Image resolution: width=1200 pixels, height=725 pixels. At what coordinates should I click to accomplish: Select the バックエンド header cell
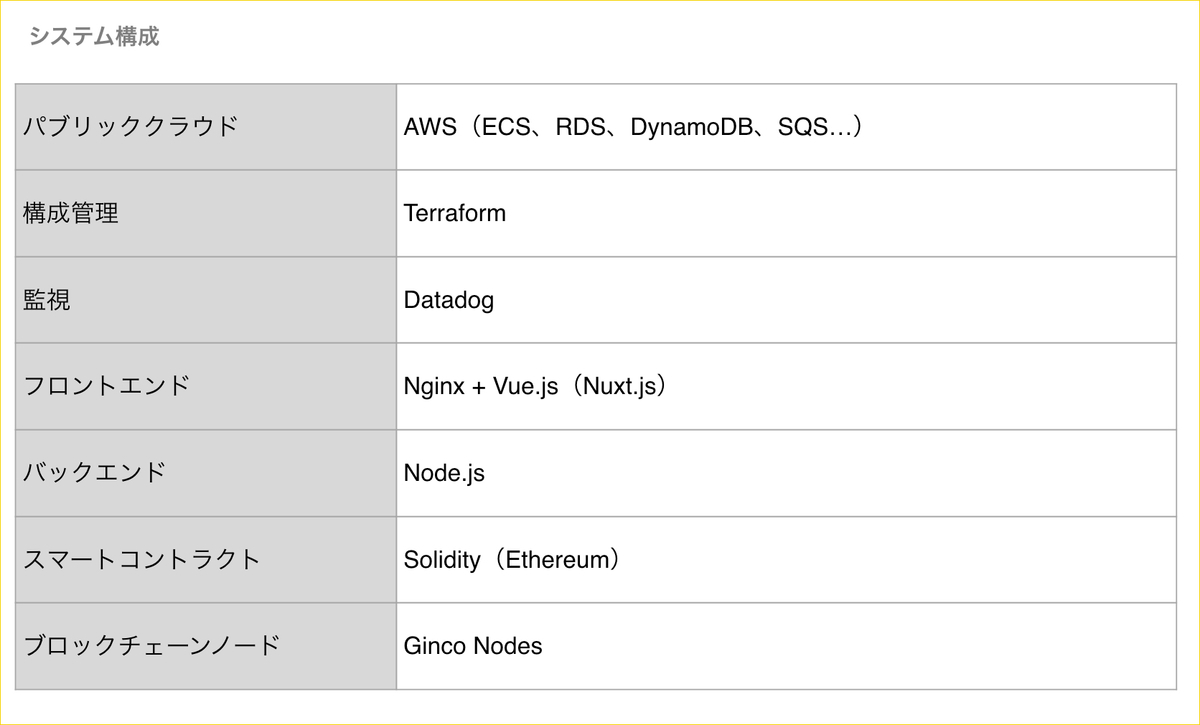(206, 473)
